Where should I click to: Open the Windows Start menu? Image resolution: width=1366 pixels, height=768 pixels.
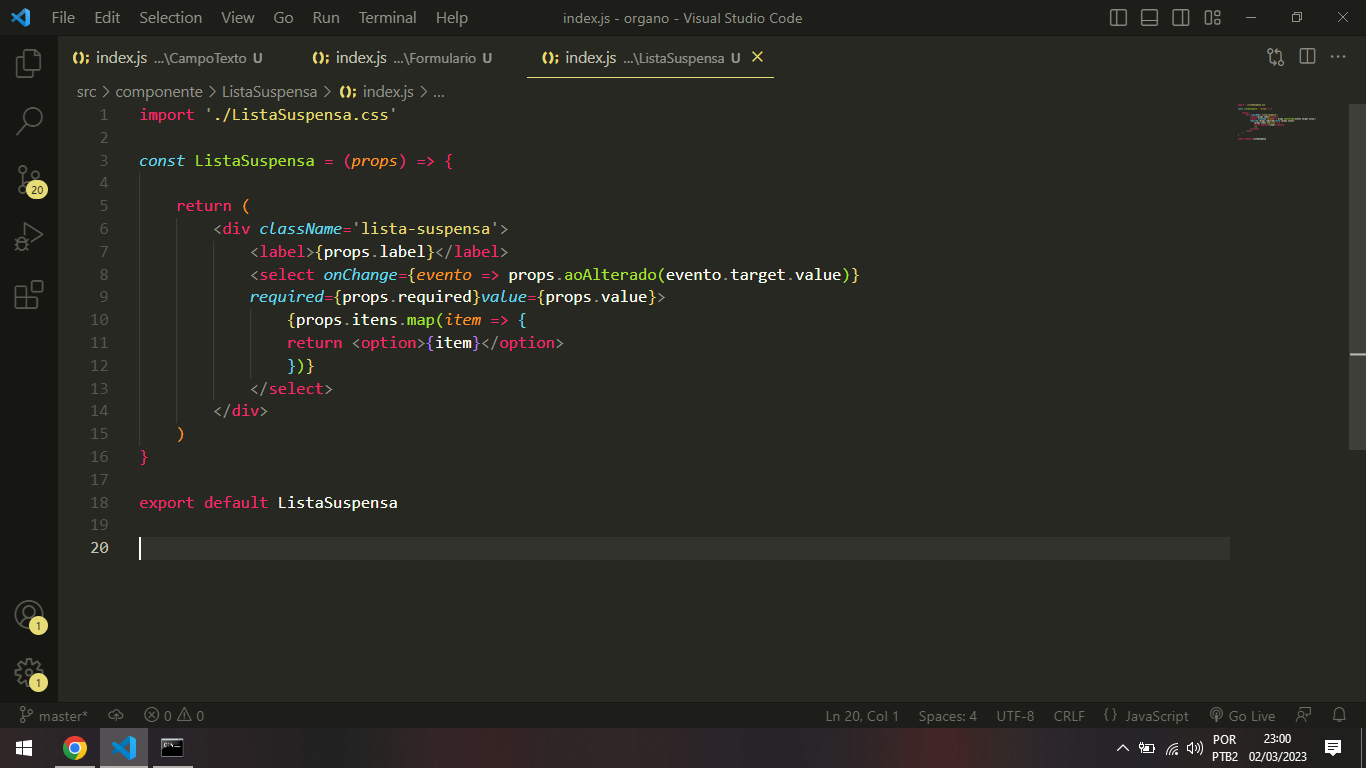coord(24,748)
